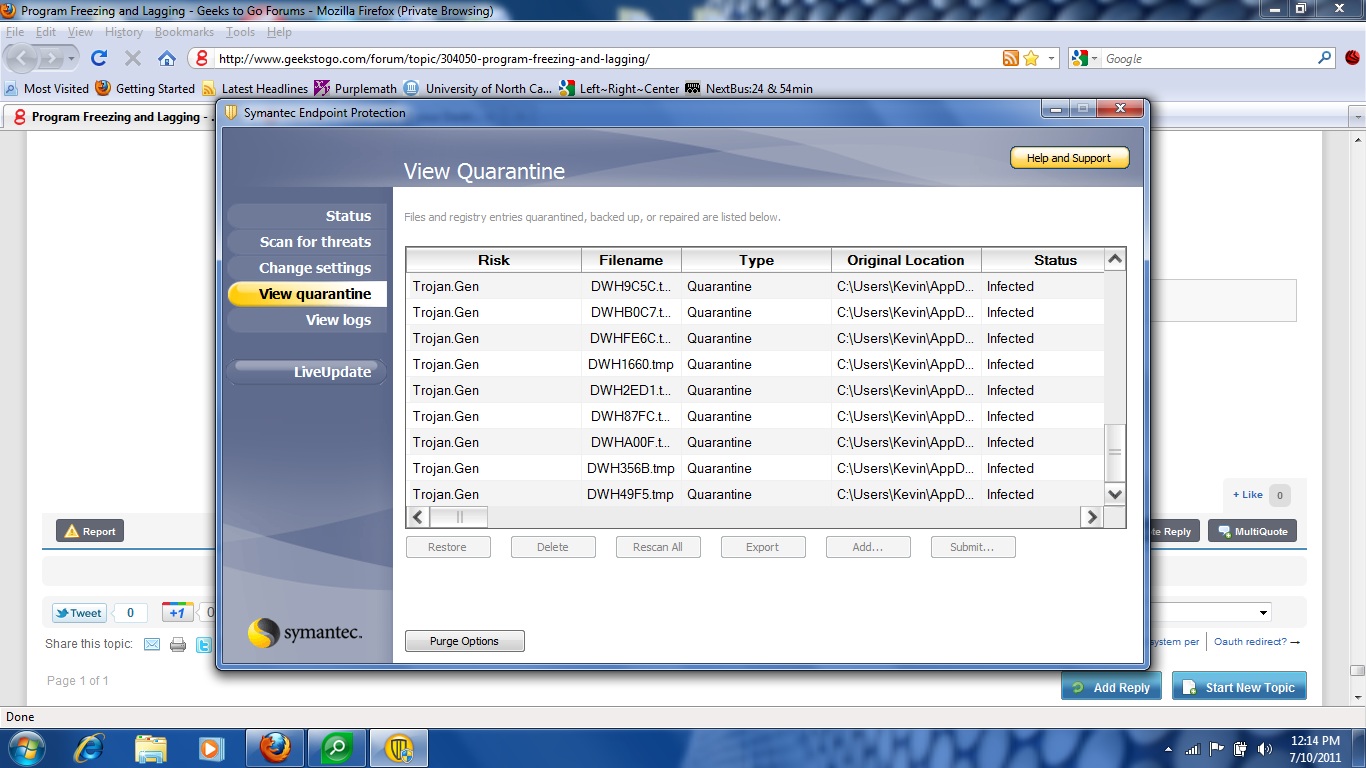
Task: Click the RSS feed icon in address bar
Action: (1011, 59)
